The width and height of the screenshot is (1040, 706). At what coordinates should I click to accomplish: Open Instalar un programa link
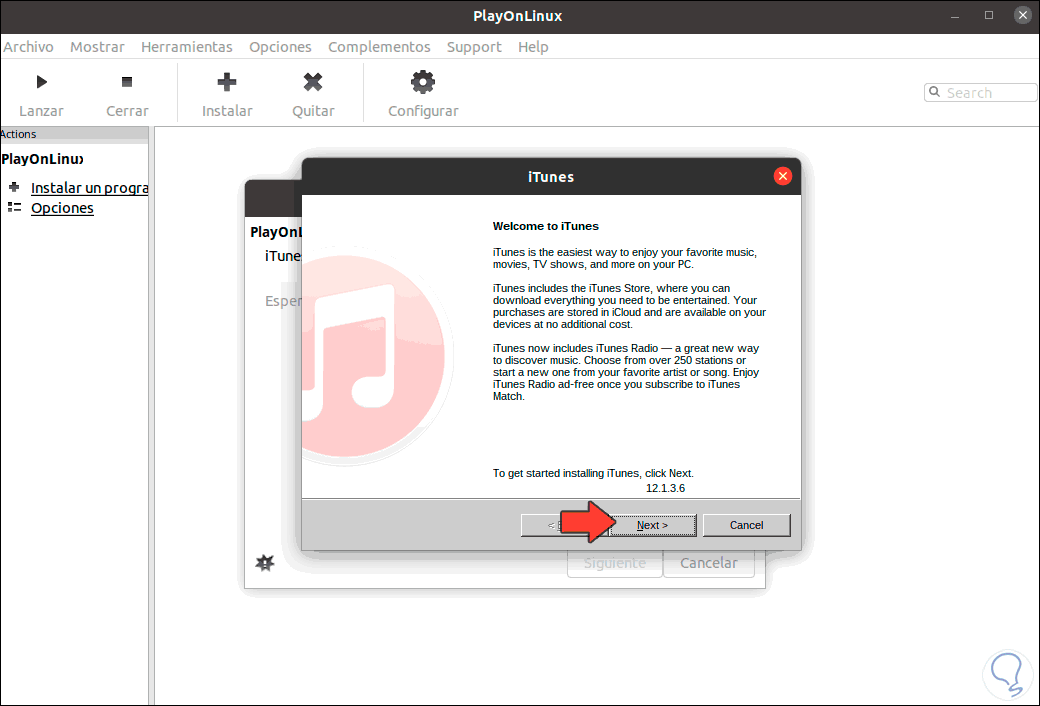(x=90, y=188)
